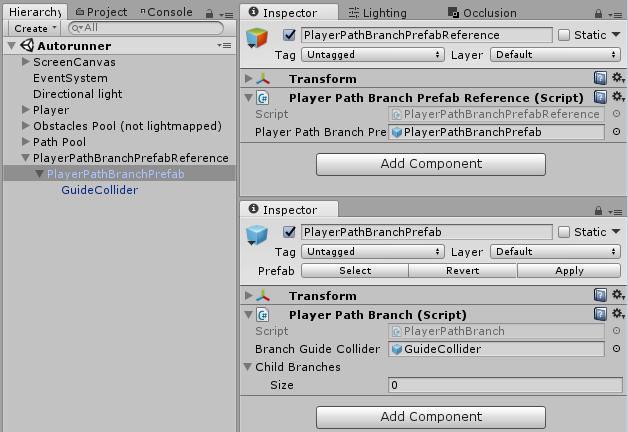The height and width of the screenshot is (432, 628).
Task: Open help for bottom Transform component
Action: (x=600, y=295)
